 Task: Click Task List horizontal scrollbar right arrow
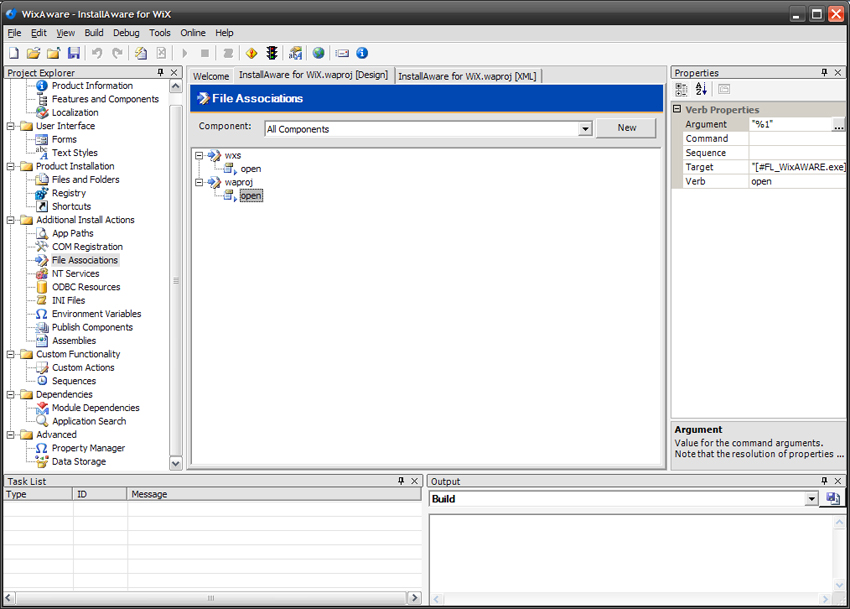(x=414, y=598)
